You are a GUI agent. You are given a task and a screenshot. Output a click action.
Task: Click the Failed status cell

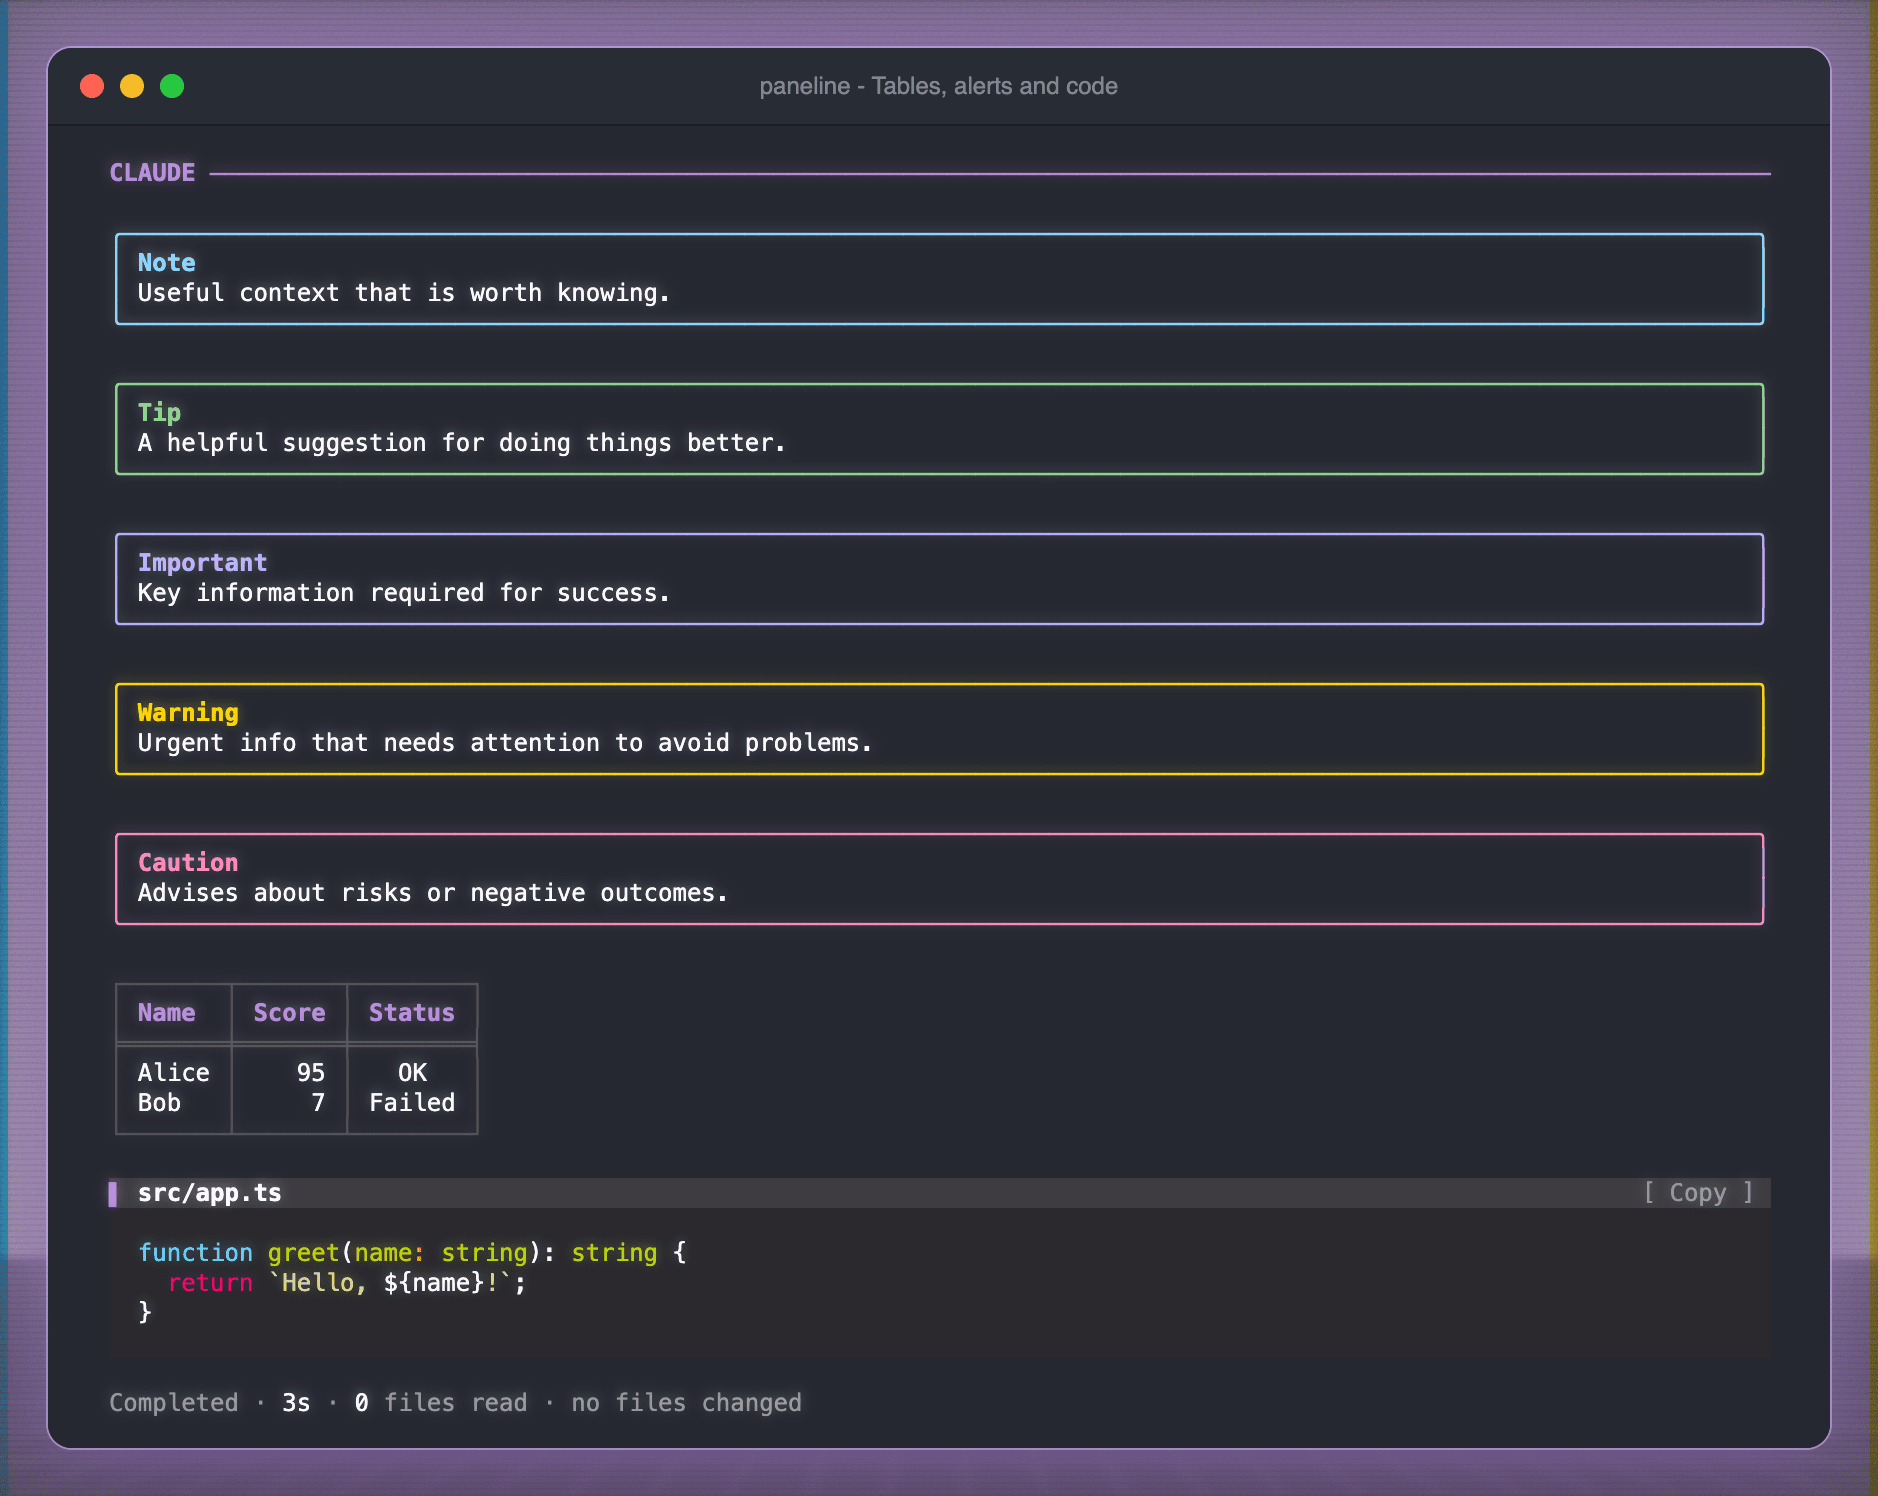pyautogui.click(x=412, y=1103)
